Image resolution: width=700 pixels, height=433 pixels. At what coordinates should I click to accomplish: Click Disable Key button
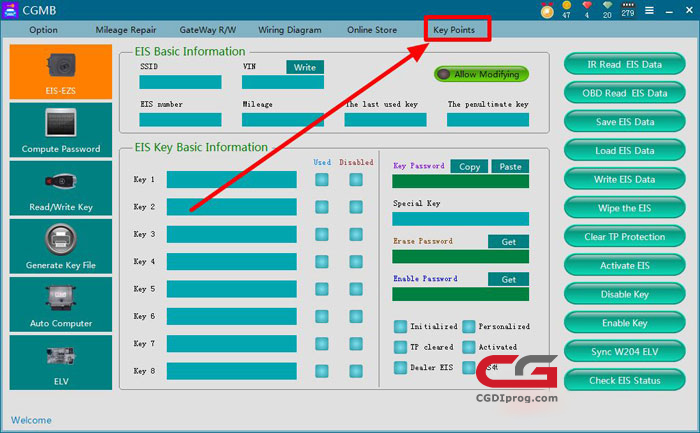pyautogui.click(x=625, y=294)
